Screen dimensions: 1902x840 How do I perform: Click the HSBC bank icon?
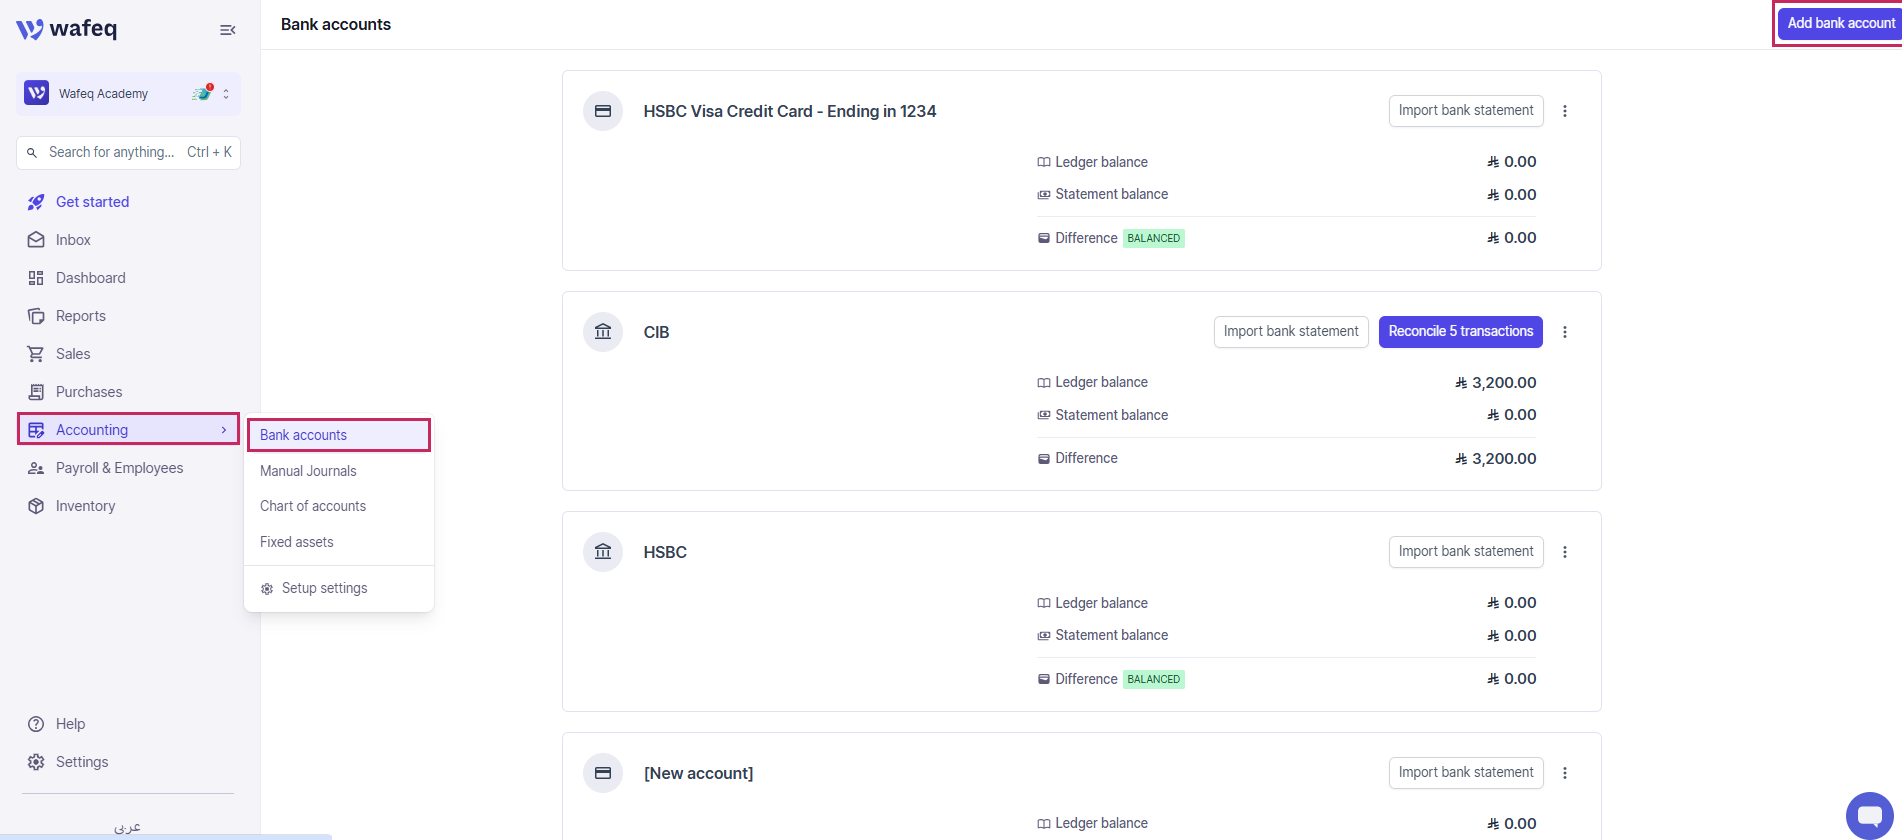click(x=603, y=552)
